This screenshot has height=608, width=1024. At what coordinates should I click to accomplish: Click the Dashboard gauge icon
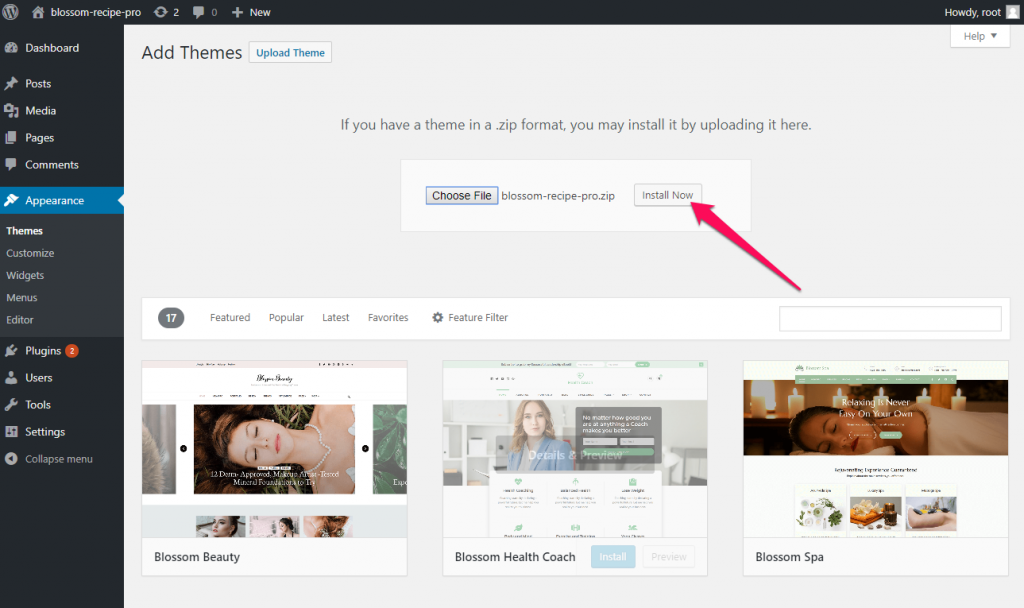point(11,48)
